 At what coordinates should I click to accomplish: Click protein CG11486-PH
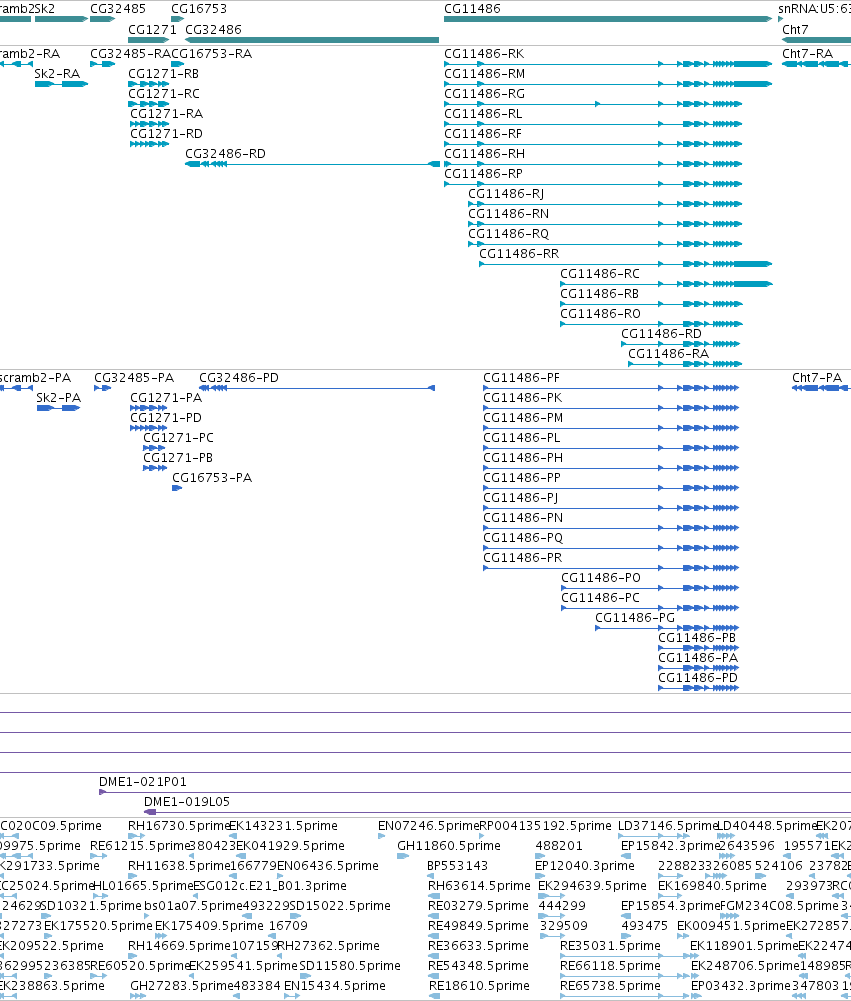(523, 458)
